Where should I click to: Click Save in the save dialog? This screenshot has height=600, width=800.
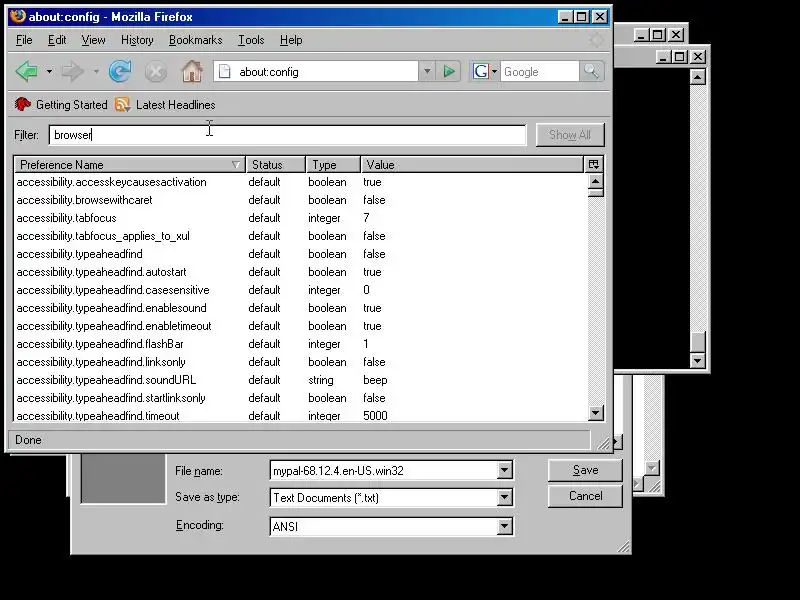(x=585, y=470)
